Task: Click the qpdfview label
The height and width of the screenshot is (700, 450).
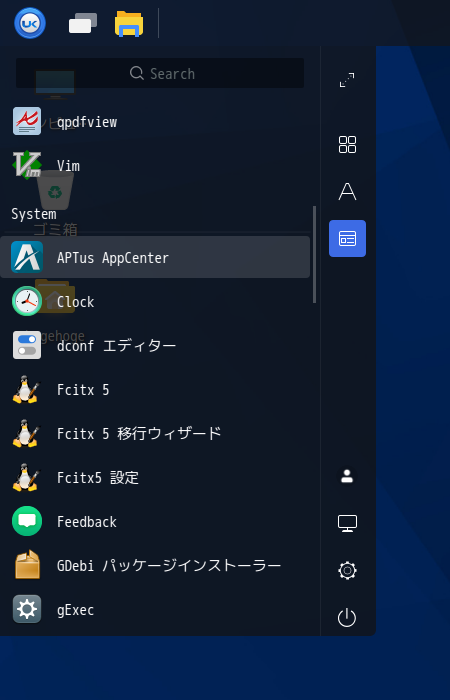Action: pyautogui.click(x=87, y=122)
